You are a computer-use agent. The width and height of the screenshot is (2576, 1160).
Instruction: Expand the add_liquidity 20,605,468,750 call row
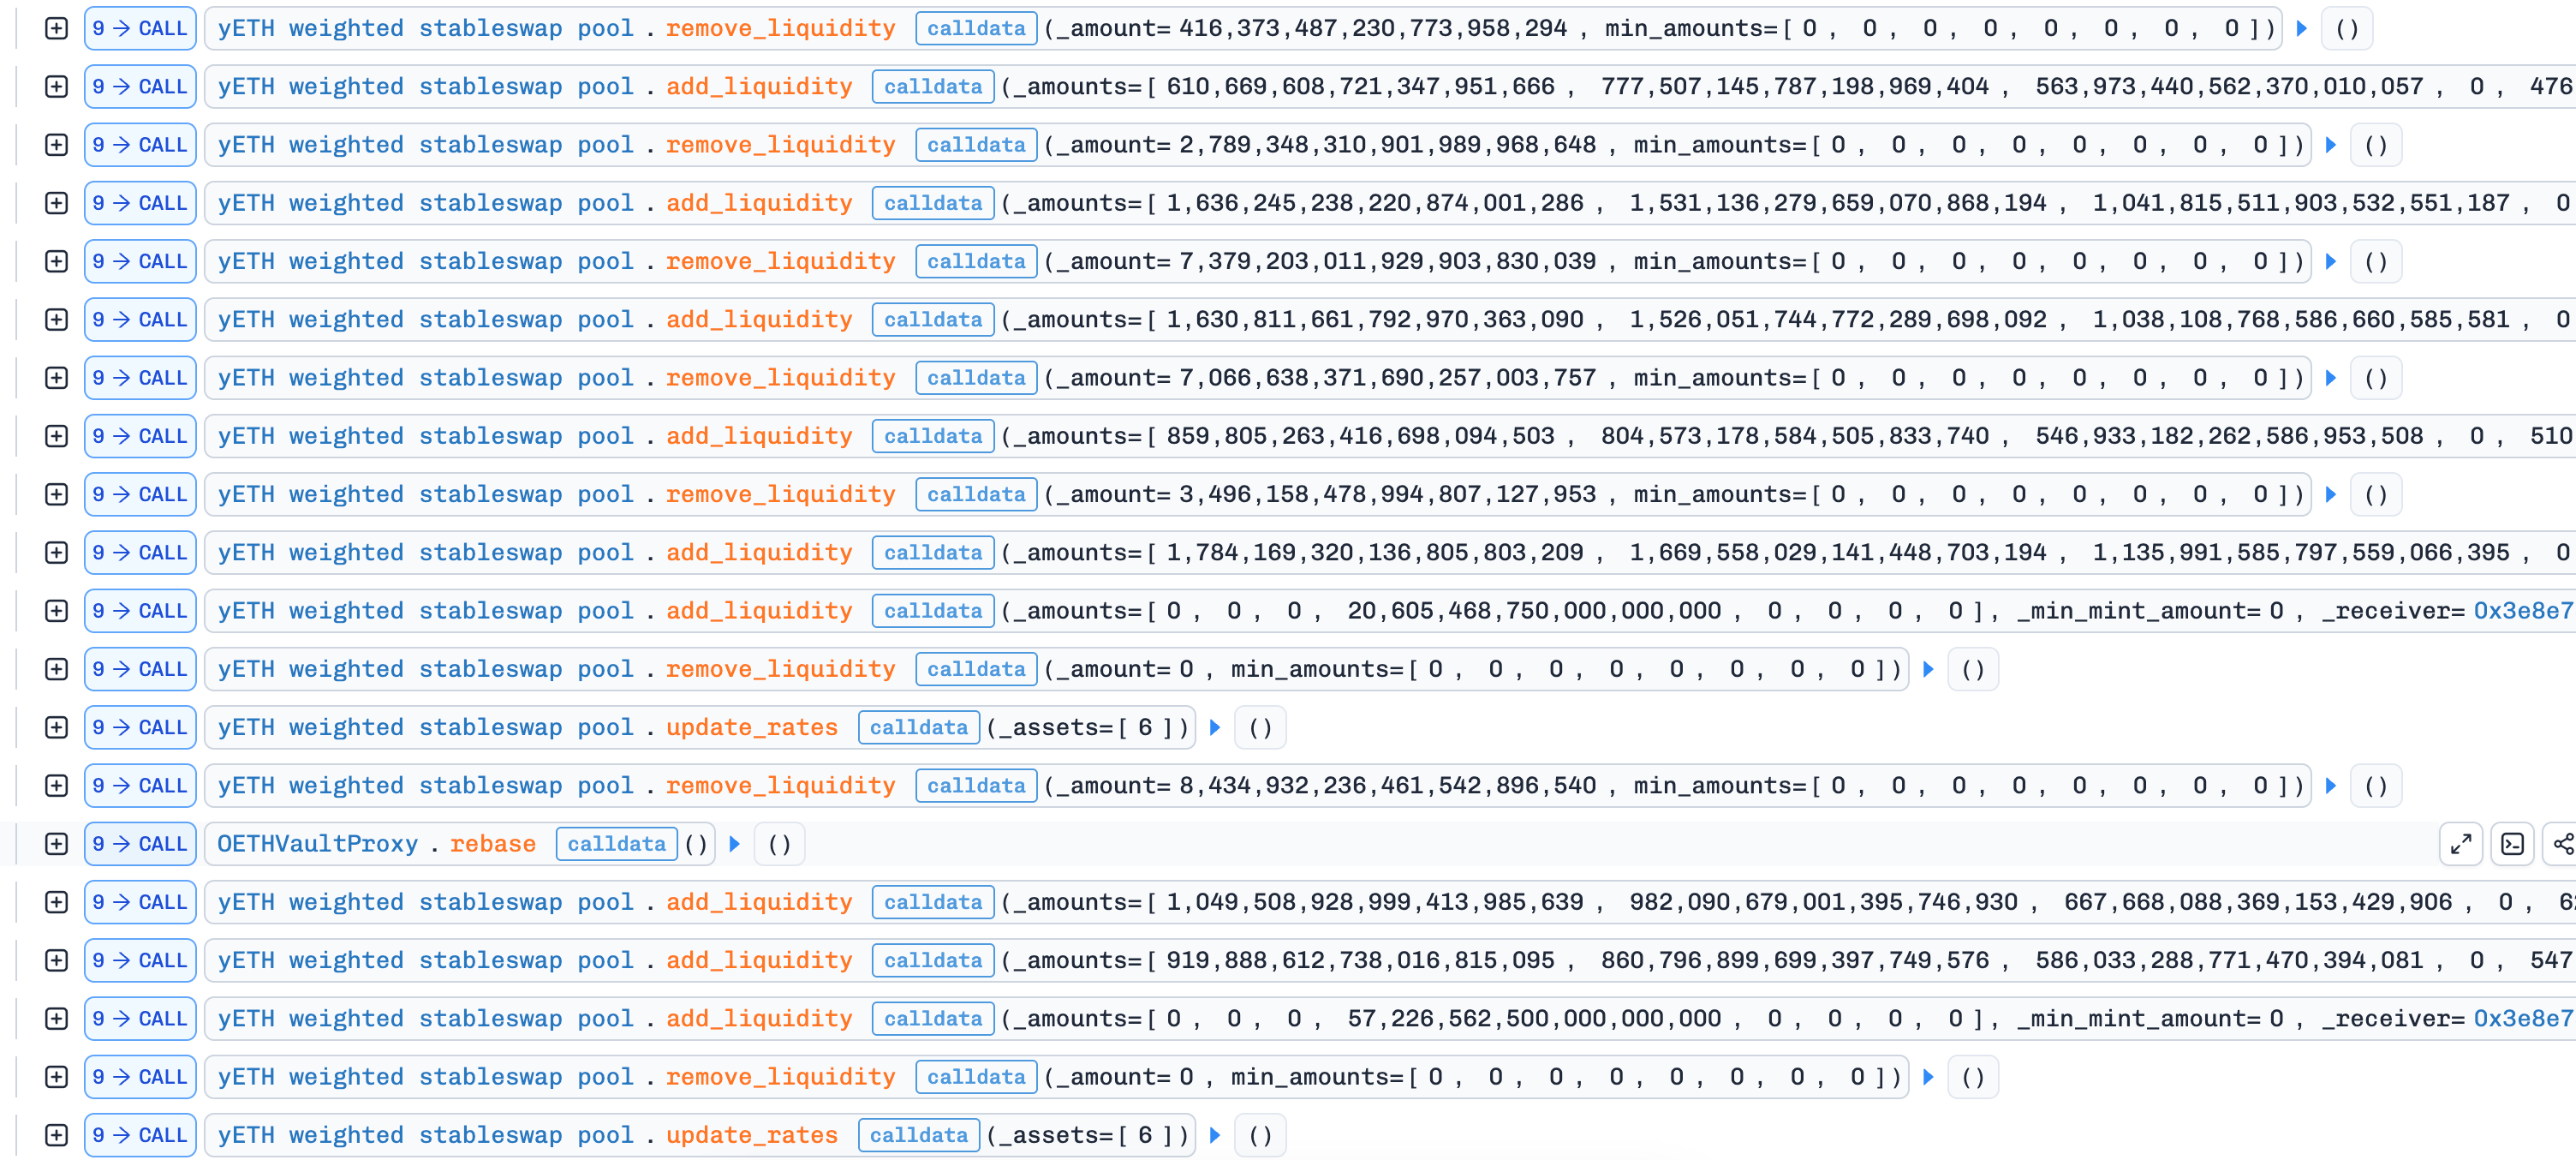pos(57,611)
